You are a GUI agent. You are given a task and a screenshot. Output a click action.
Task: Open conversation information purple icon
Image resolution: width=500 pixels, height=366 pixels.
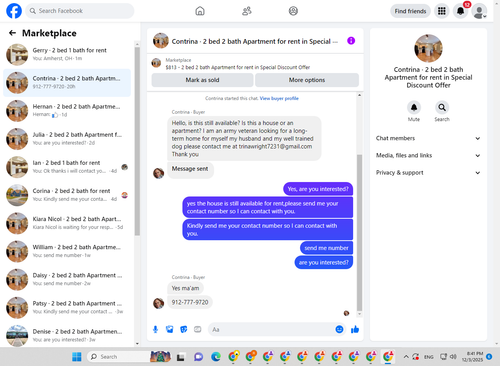click(351, 41)
